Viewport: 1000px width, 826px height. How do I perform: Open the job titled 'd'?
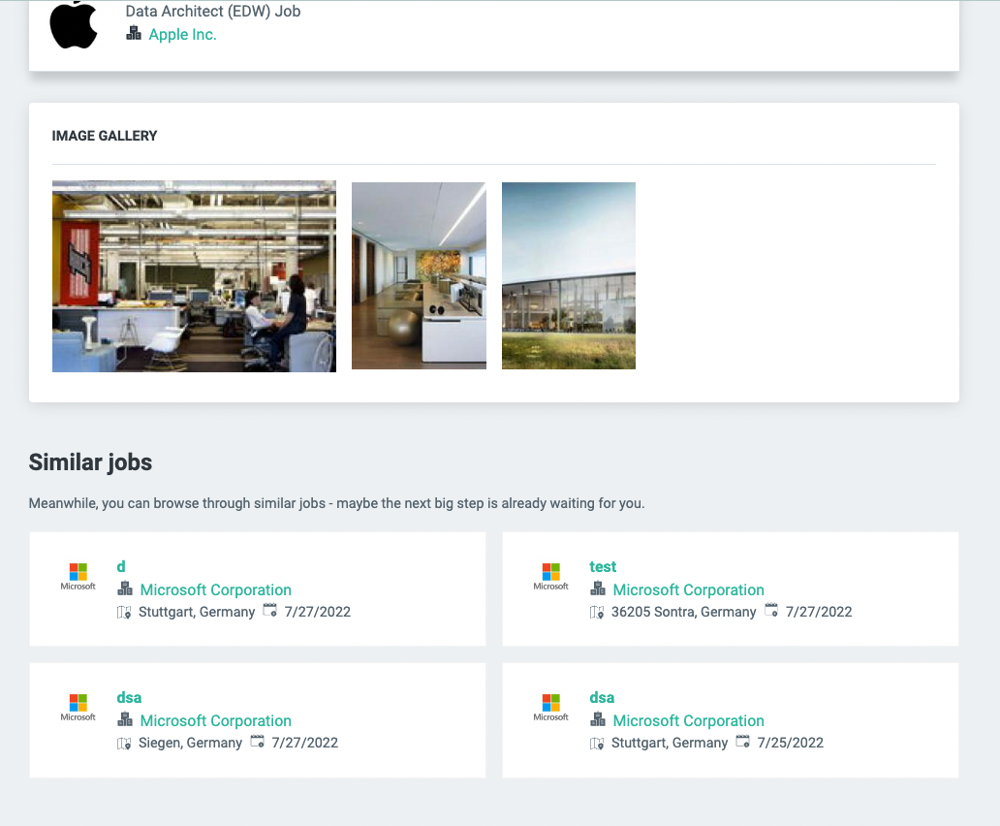point(121,567)
